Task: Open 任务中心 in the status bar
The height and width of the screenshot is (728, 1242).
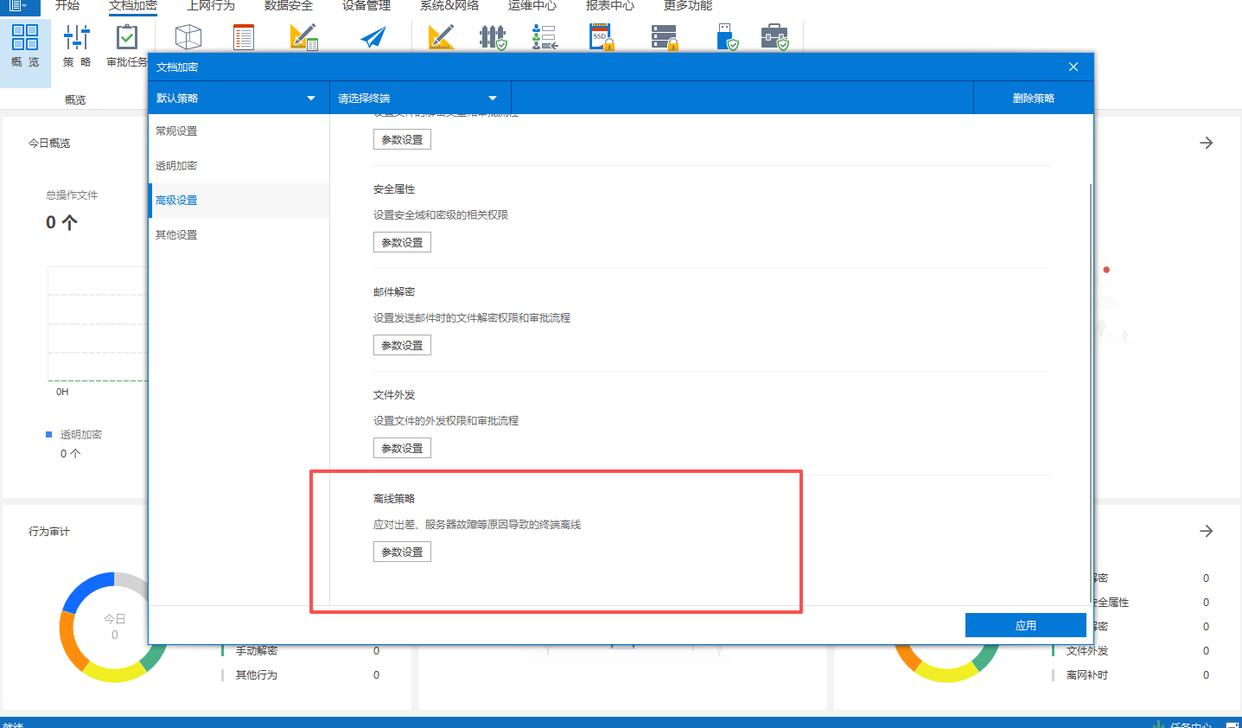Action: click(1183, 724)
